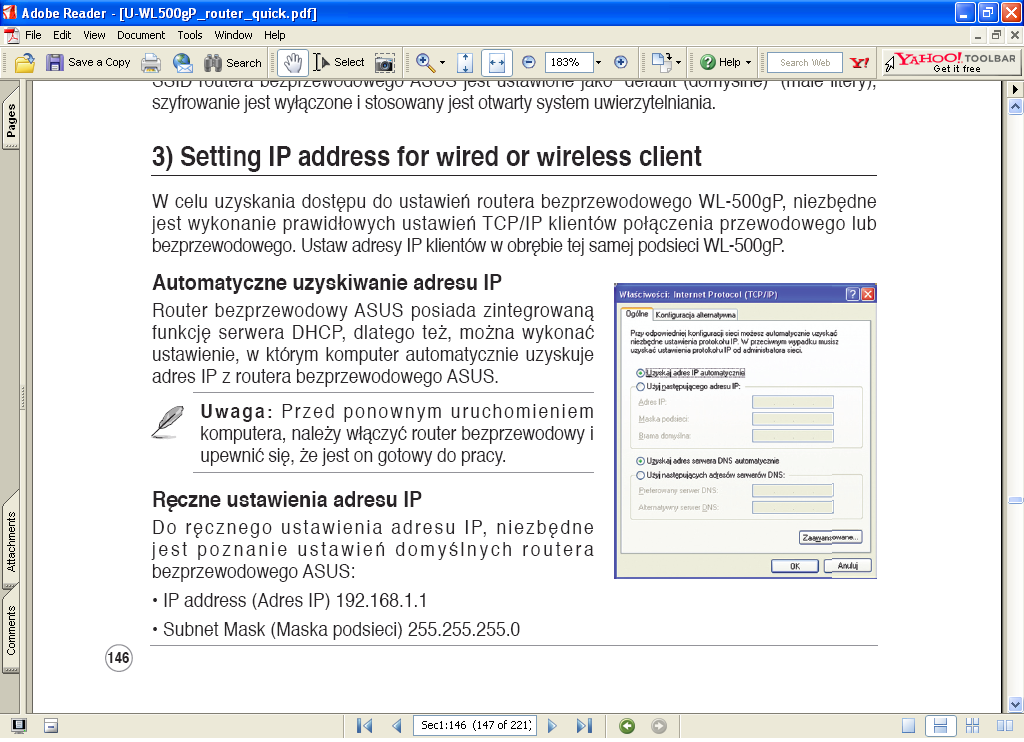
Task: Expand the rotate view dropdown arrow
Action: (x=679, y=63)
